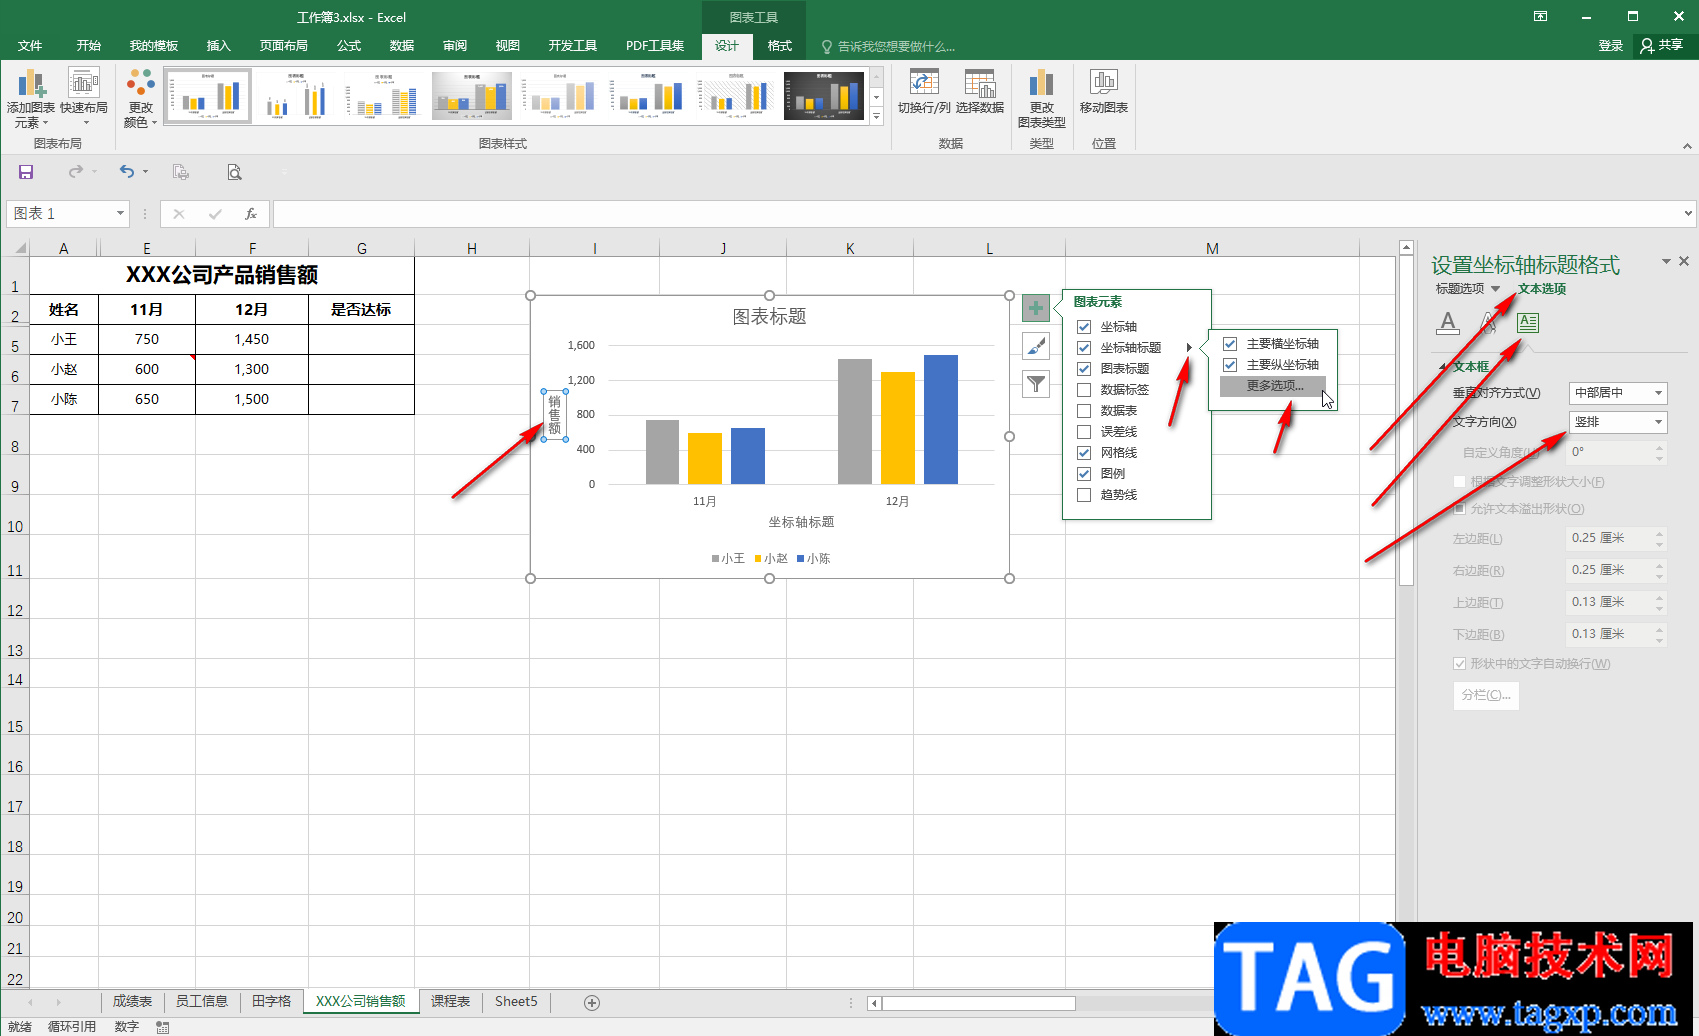Switch to the 格式 ribbon tab
The height and width of the screenshot is (1036, 1699).
(x=779, y=46)
